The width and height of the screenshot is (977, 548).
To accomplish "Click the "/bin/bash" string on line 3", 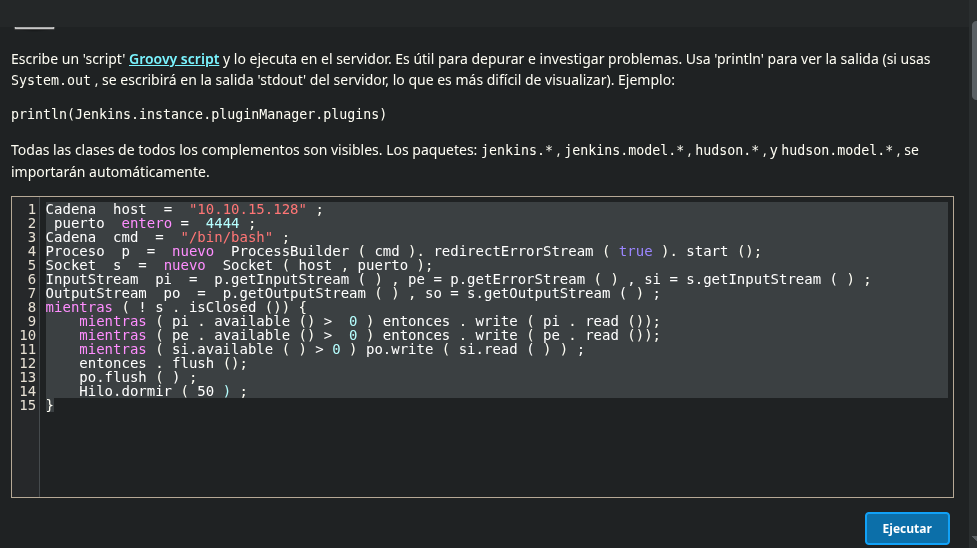I will tap(227, 238).
